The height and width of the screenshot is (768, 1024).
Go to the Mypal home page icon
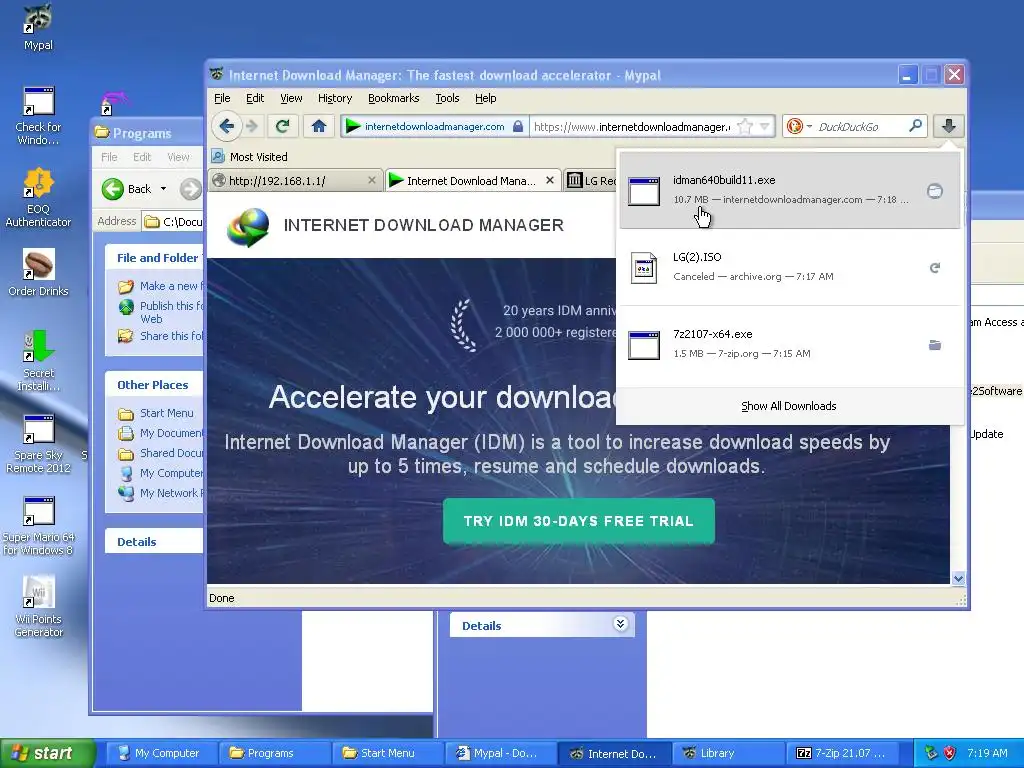(x=319, y=126)
